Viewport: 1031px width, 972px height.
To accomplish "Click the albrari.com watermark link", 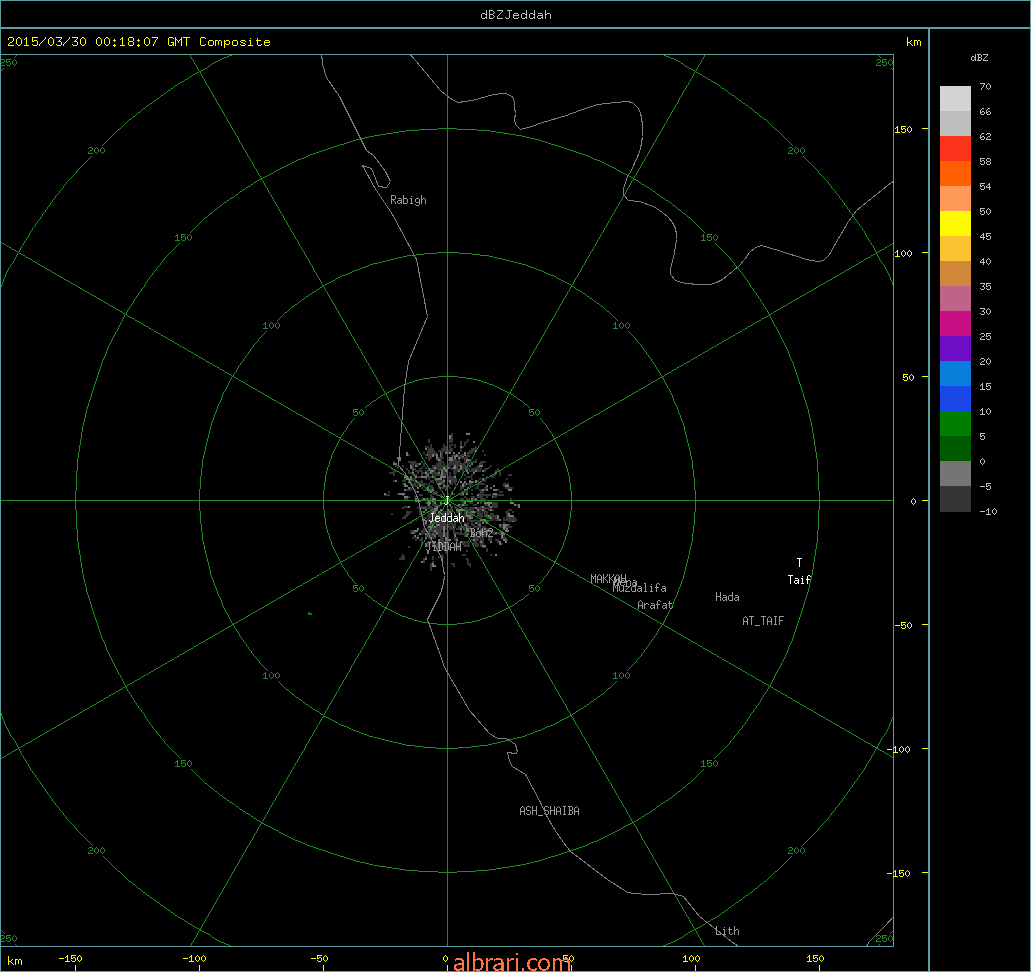I will (512, 962).
